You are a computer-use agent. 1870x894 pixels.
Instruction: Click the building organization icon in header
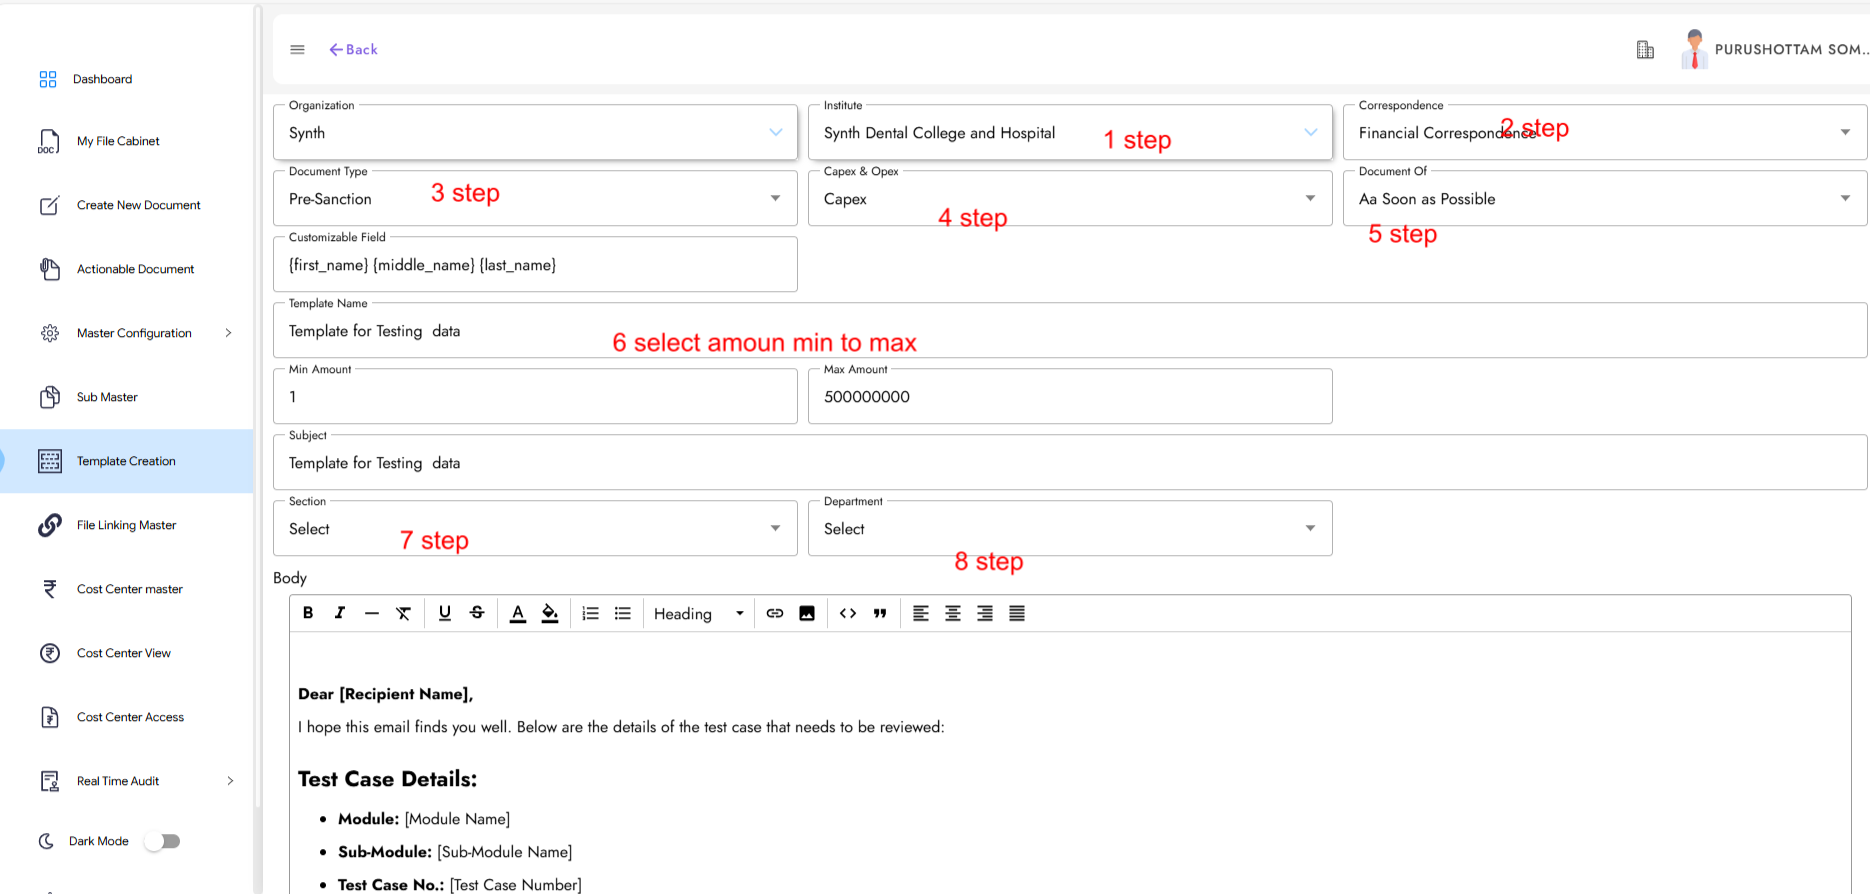pos(1645,49)
